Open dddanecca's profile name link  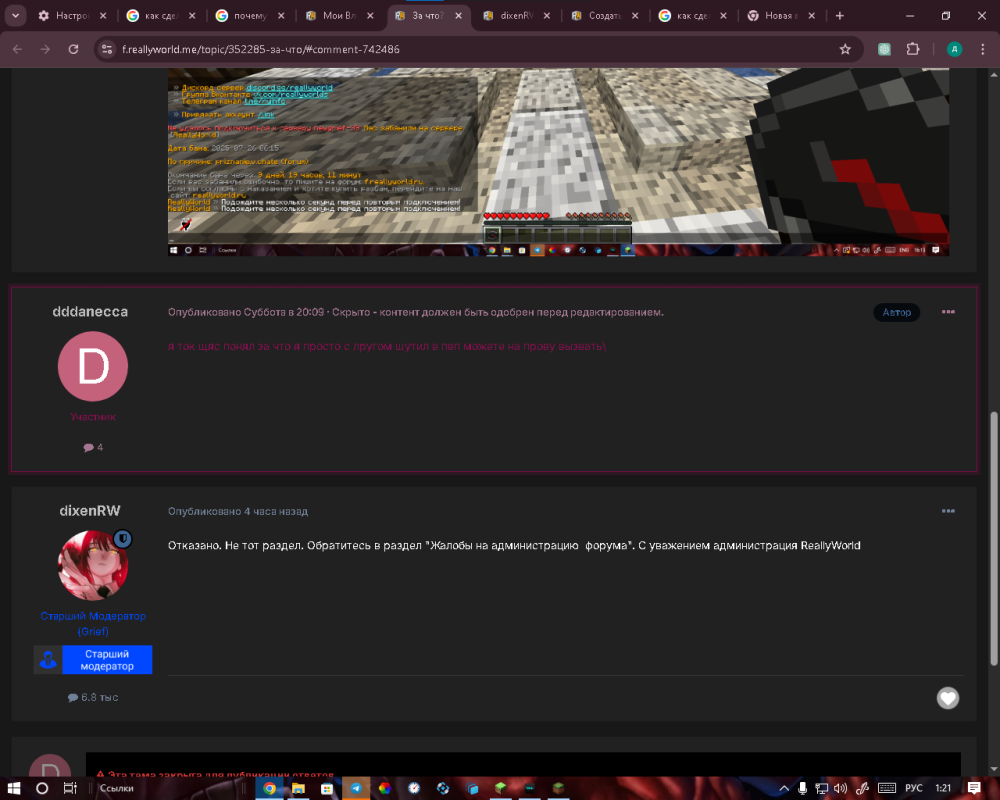[90, 311]
